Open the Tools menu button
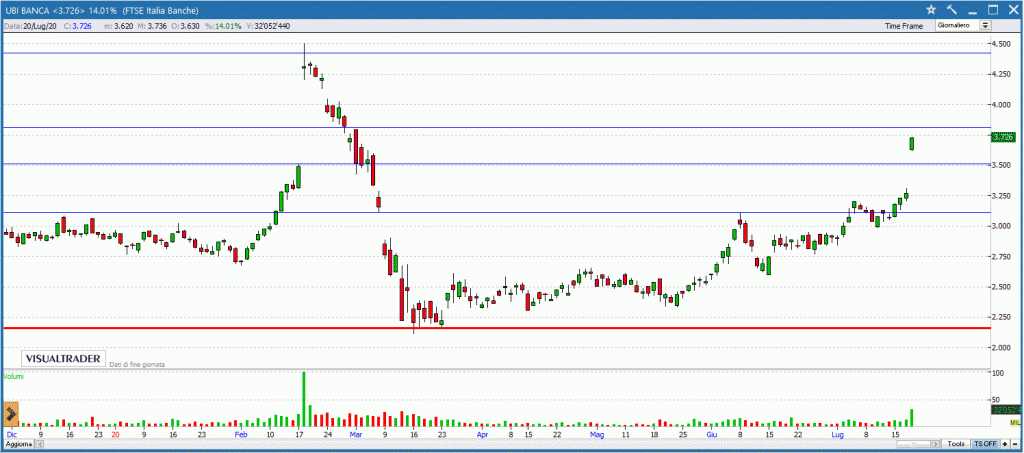The image size is (1024, 453). 957,444
